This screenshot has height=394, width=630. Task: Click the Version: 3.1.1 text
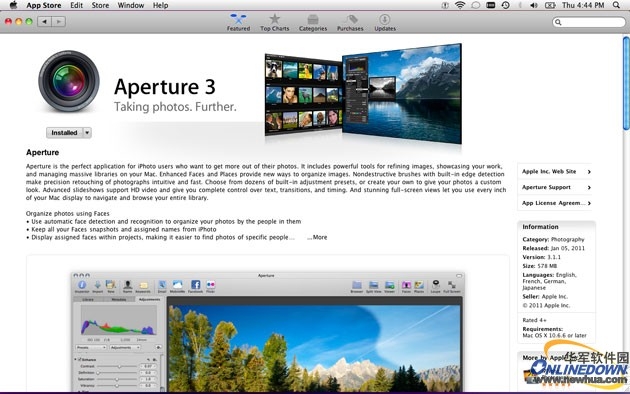[x=542, y=257]
